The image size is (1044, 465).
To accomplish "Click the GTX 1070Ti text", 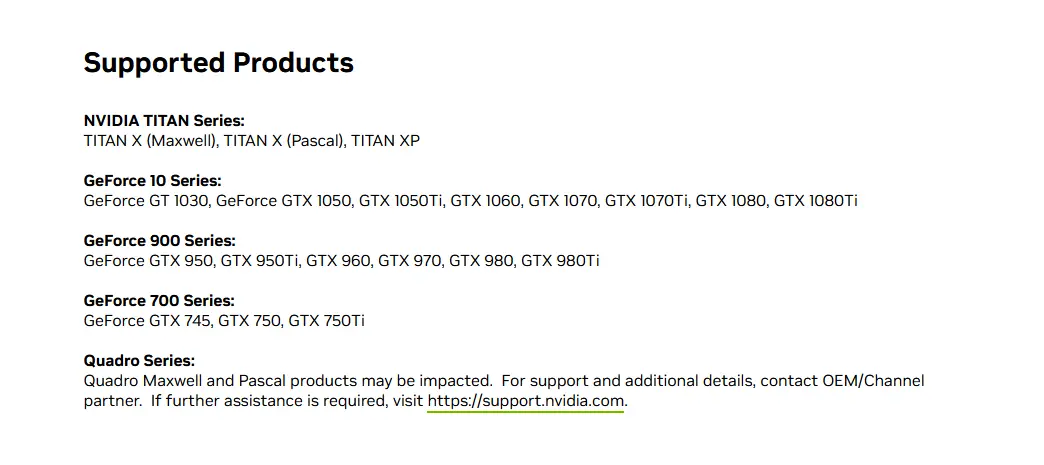I will (x=647, y=201).
